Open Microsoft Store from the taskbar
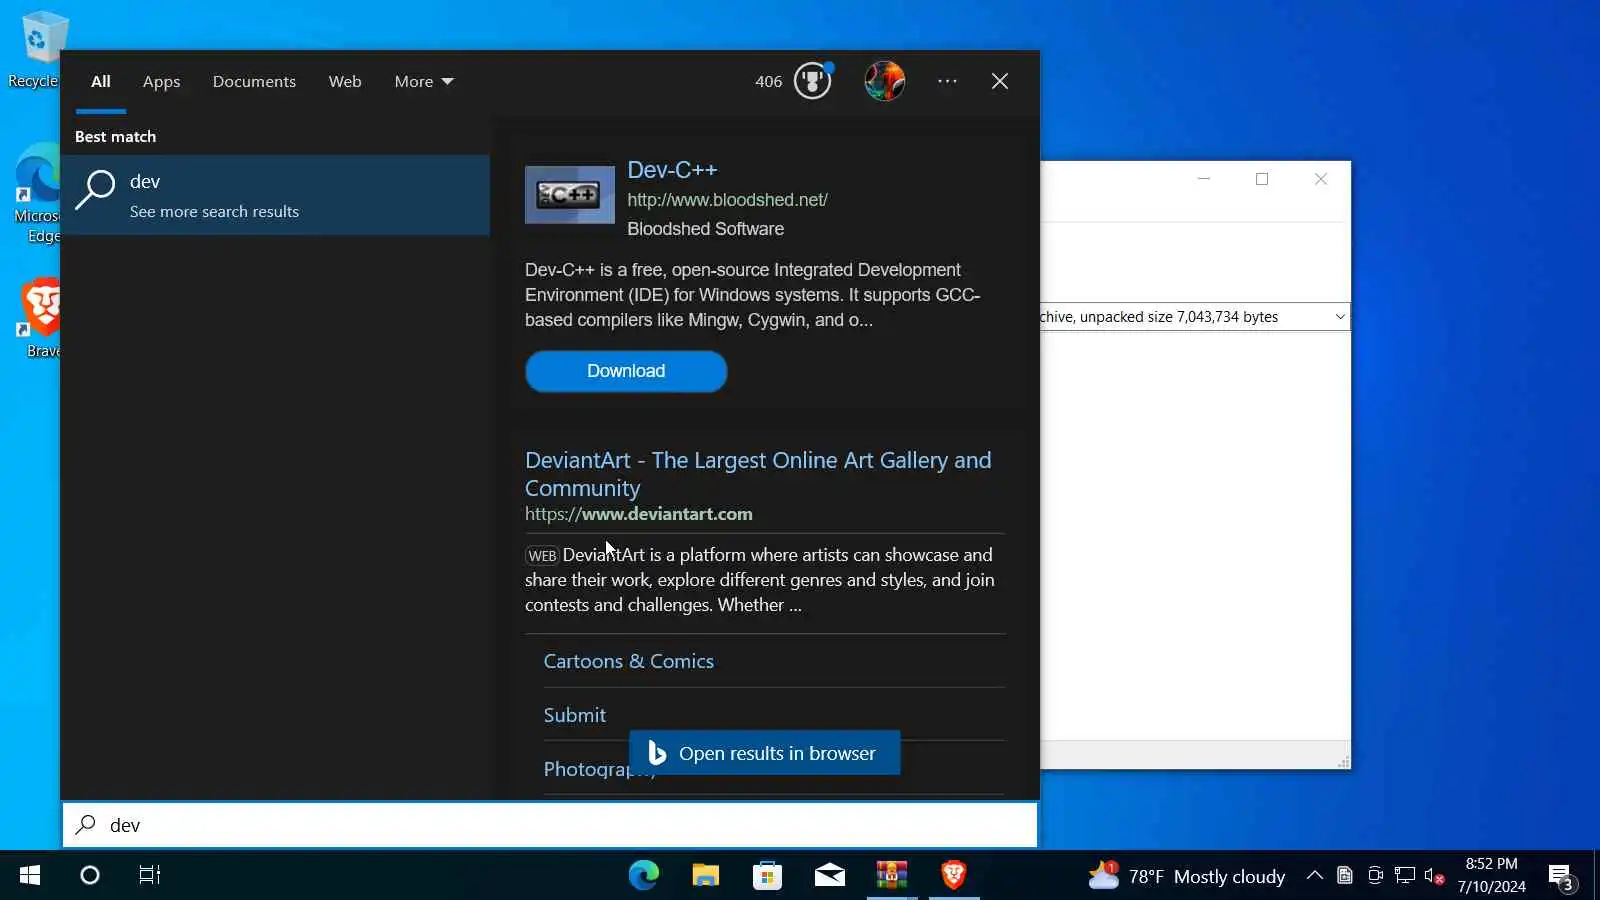 coord(768,875)
